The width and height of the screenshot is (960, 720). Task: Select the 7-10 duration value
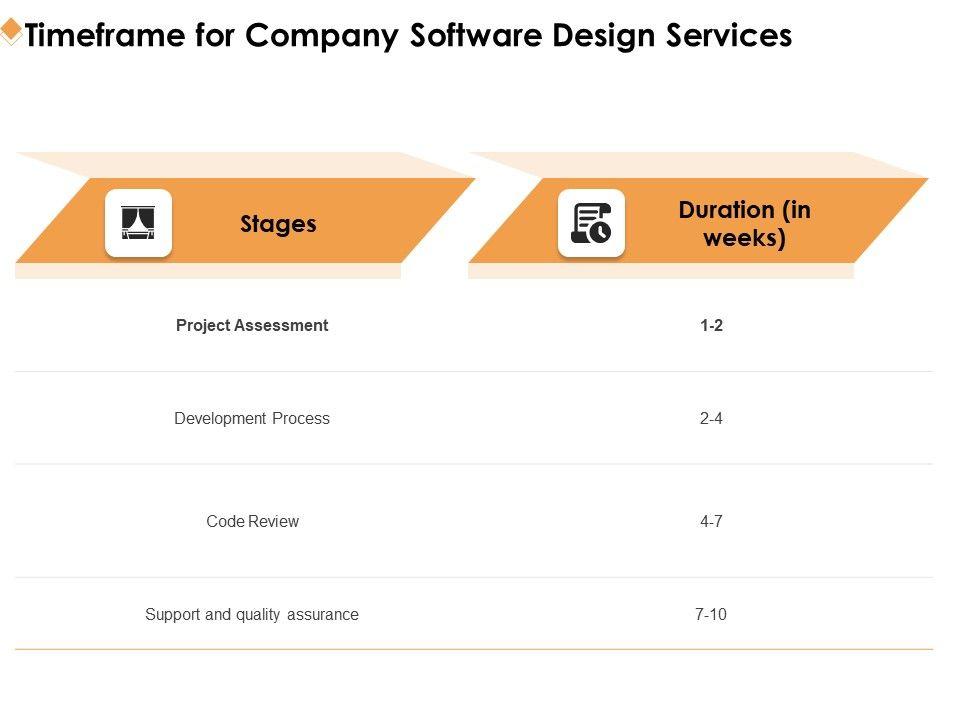[711, 614]
